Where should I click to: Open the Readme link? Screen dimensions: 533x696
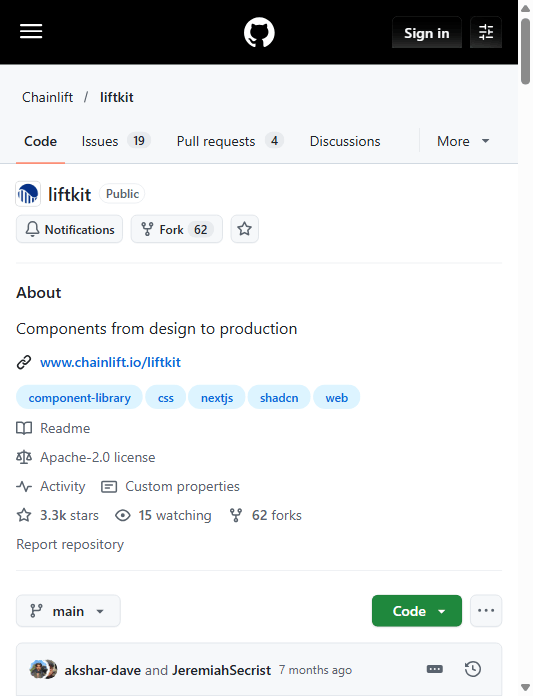click(x=65, y=428)
